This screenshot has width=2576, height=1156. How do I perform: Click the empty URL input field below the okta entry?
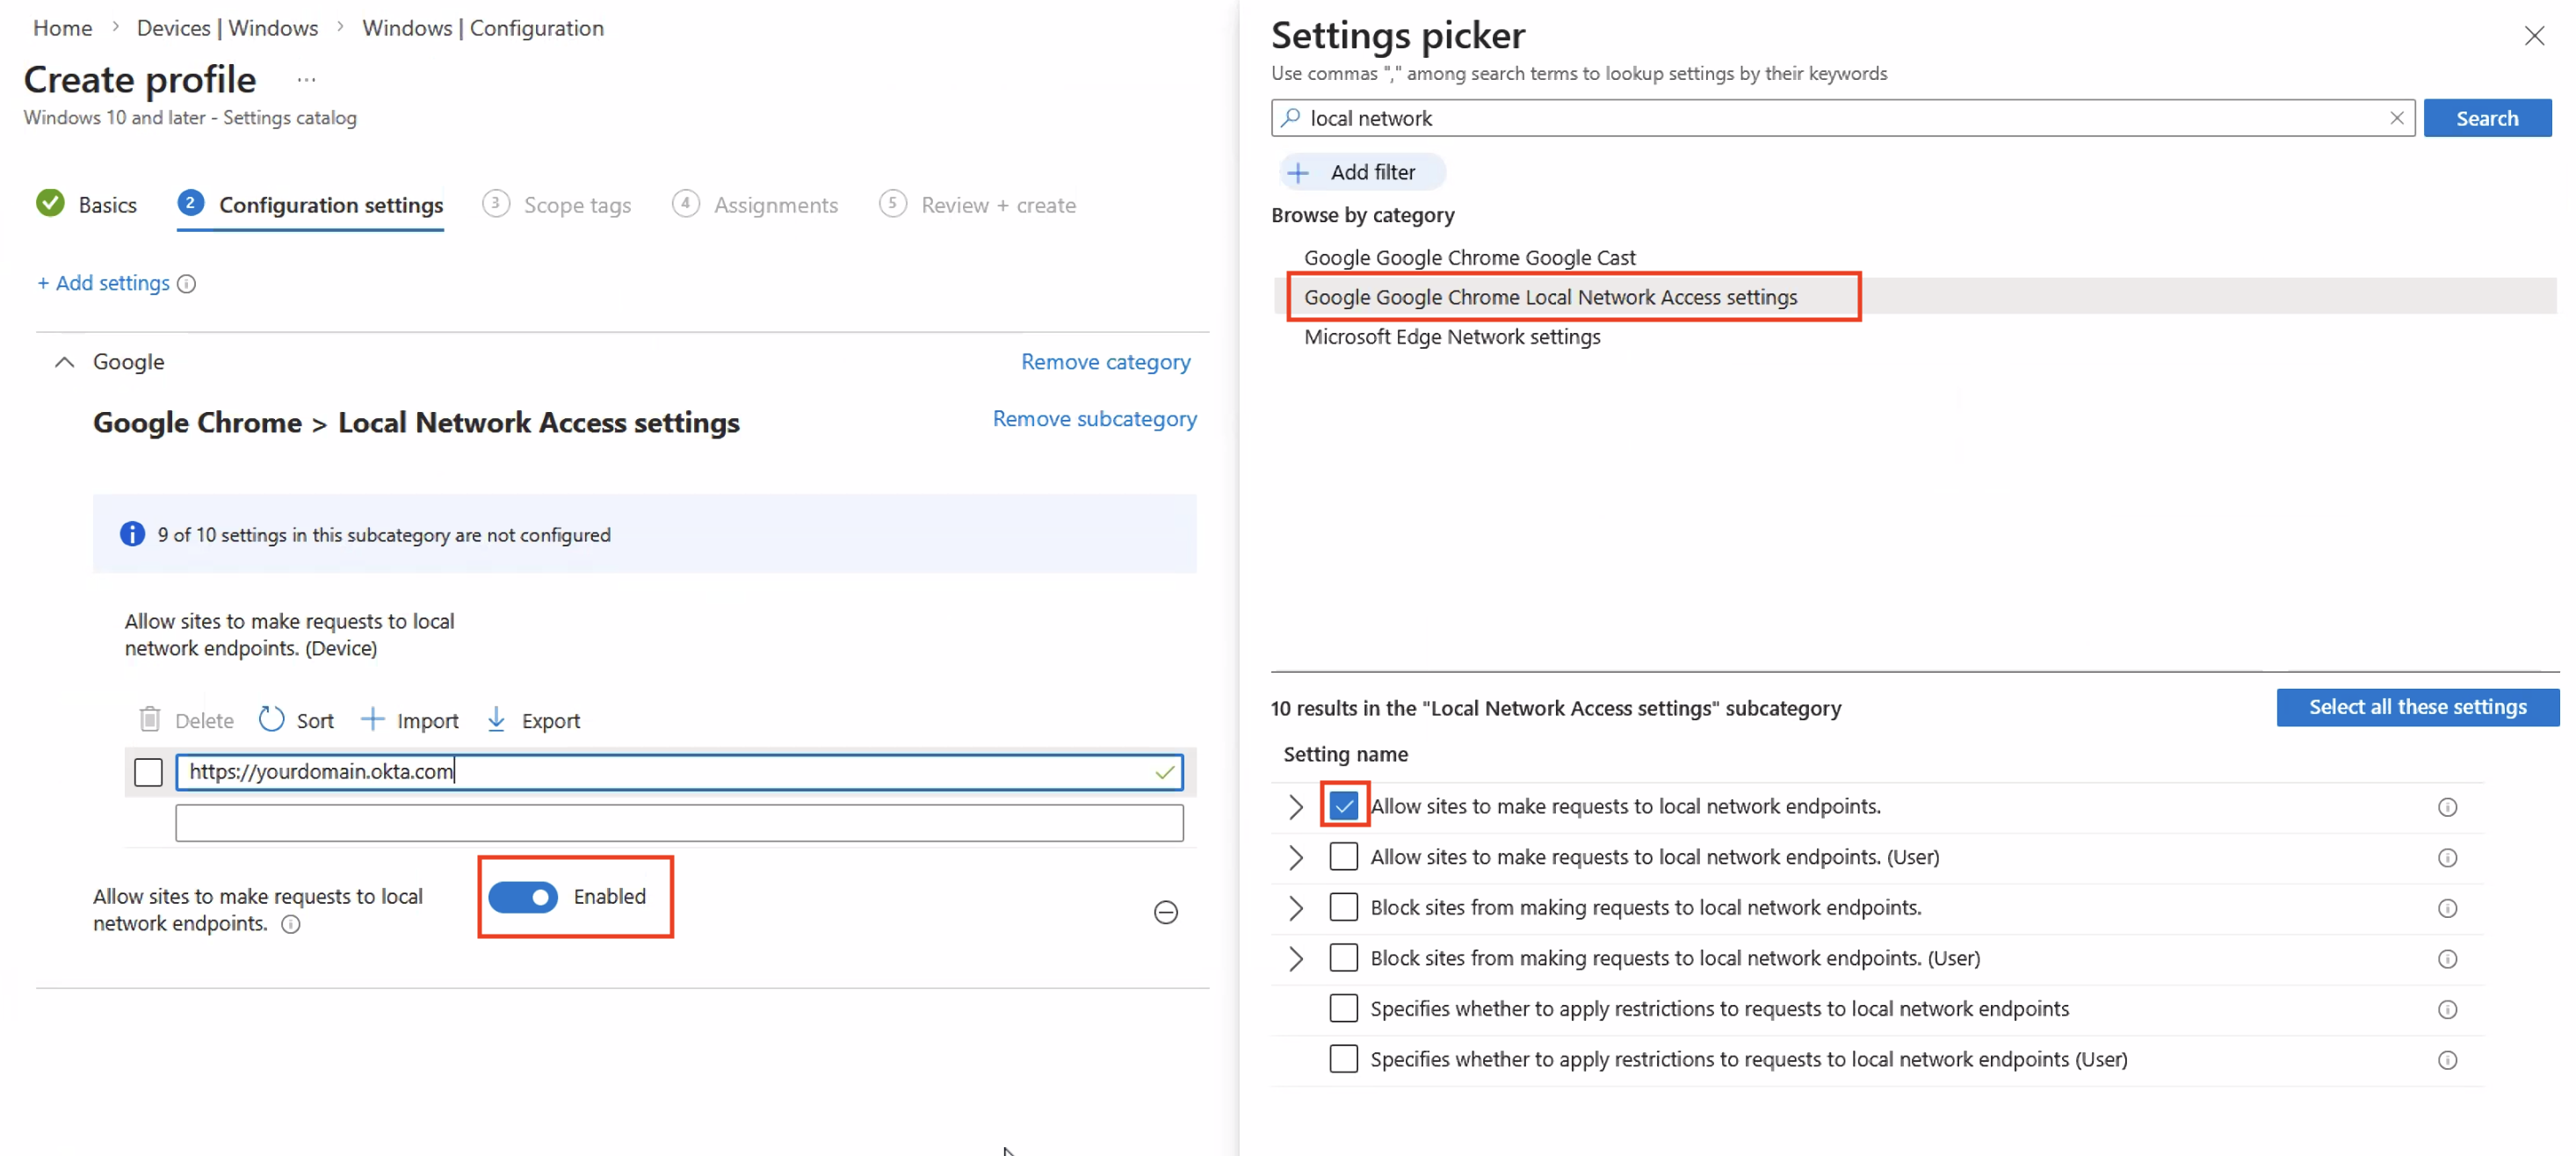679,822
